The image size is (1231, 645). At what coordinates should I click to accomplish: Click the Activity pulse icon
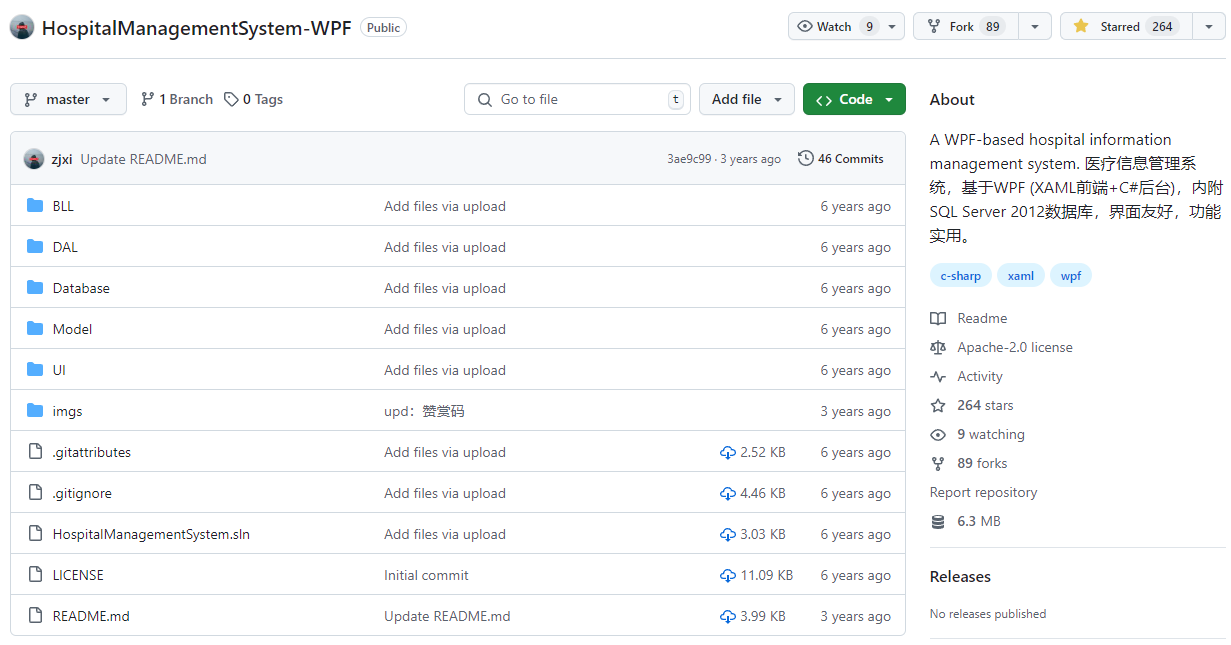pyautogui.click(x=937, y=376)
